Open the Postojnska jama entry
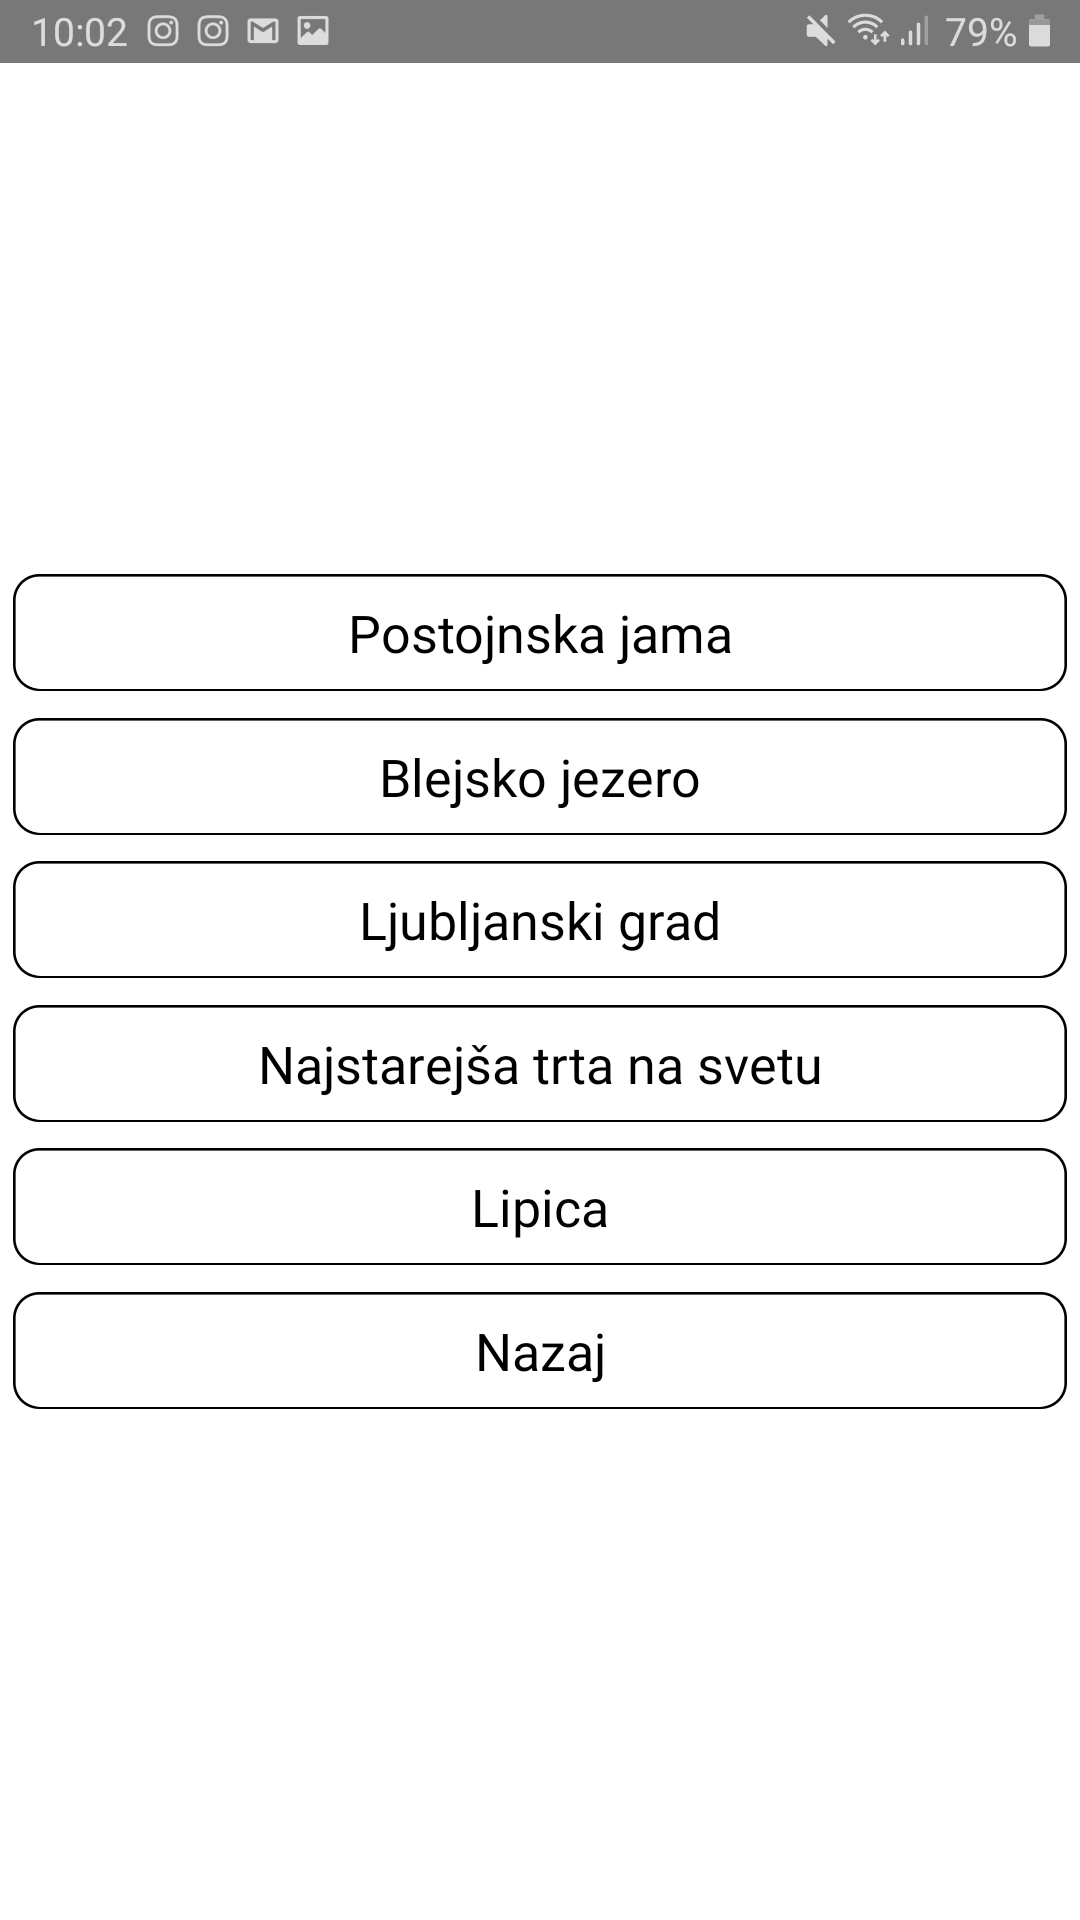This screenshot has width=1080, height=1920. point(540,633)
